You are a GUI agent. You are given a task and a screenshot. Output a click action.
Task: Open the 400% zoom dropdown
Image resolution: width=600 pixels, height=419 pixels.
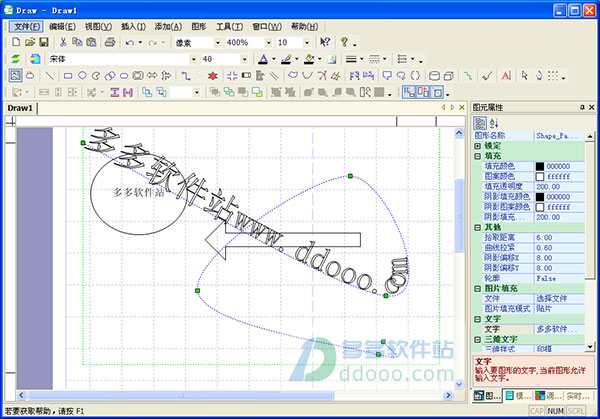(x=269, y=42)
